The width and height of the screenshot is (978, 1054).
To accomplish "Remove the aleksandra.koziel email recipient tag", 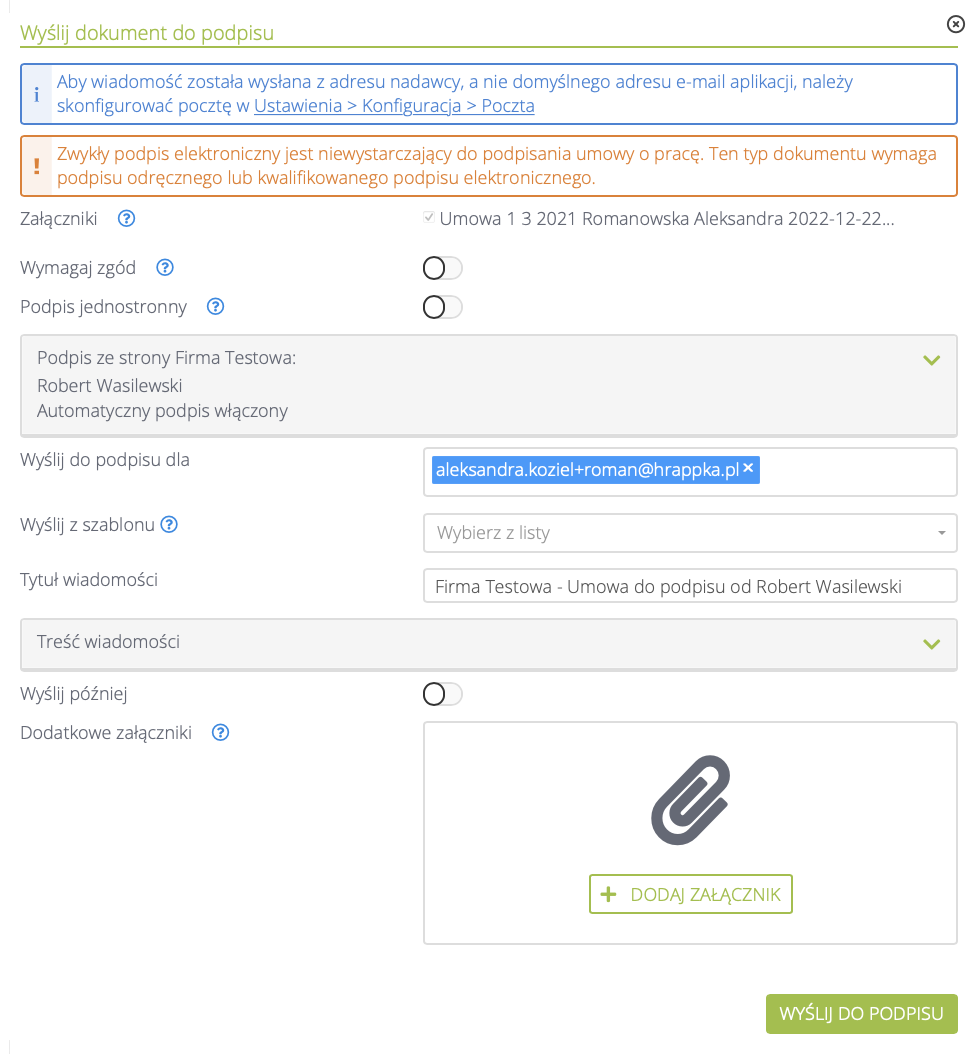I will (x=749, y=468).
